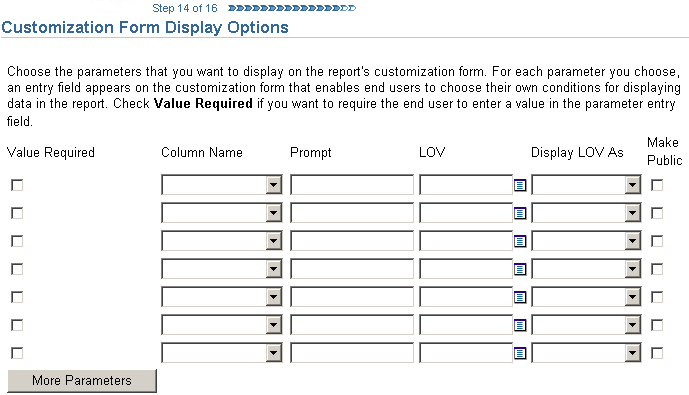Open LOV picker icon in first row
The height and width of the screenshot is (395, 689).
click(520, 185)
